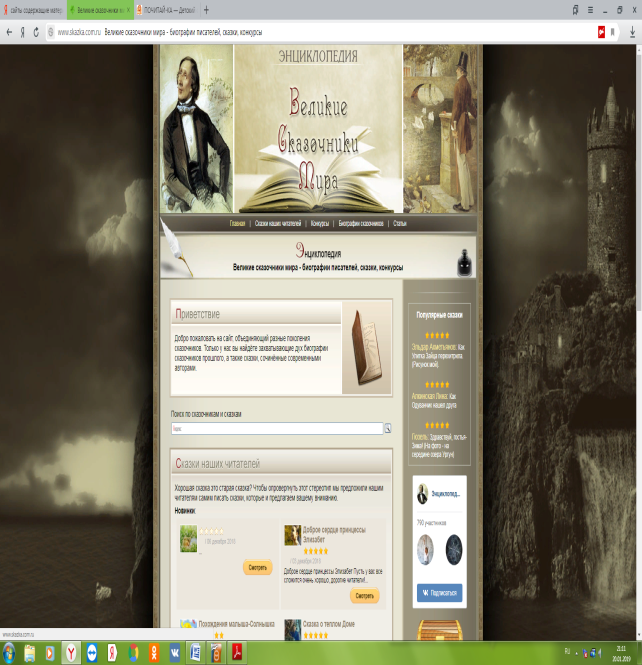Click the second VK member avatar
This screenshot has width=642, height=665.
(x=454, y=550)
